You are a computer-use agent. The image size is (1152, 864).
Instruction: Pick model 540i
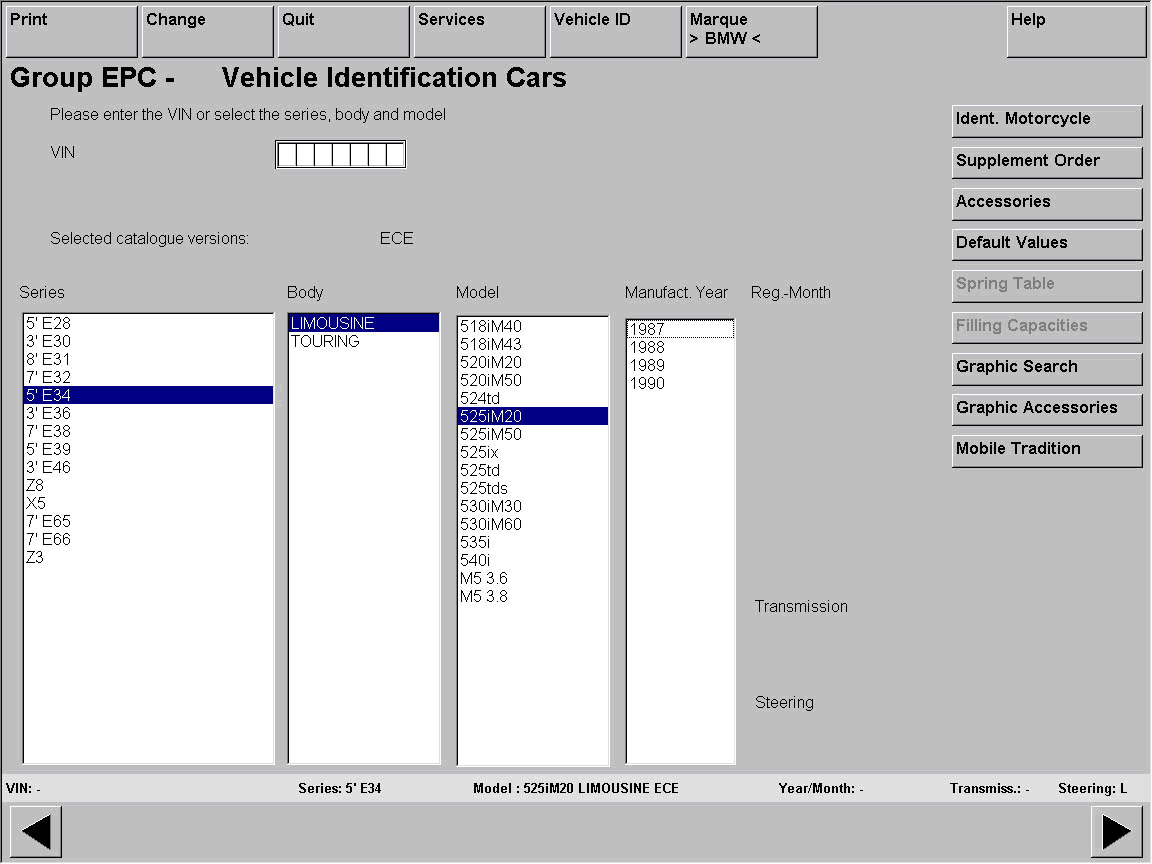[x=533, y=560]
